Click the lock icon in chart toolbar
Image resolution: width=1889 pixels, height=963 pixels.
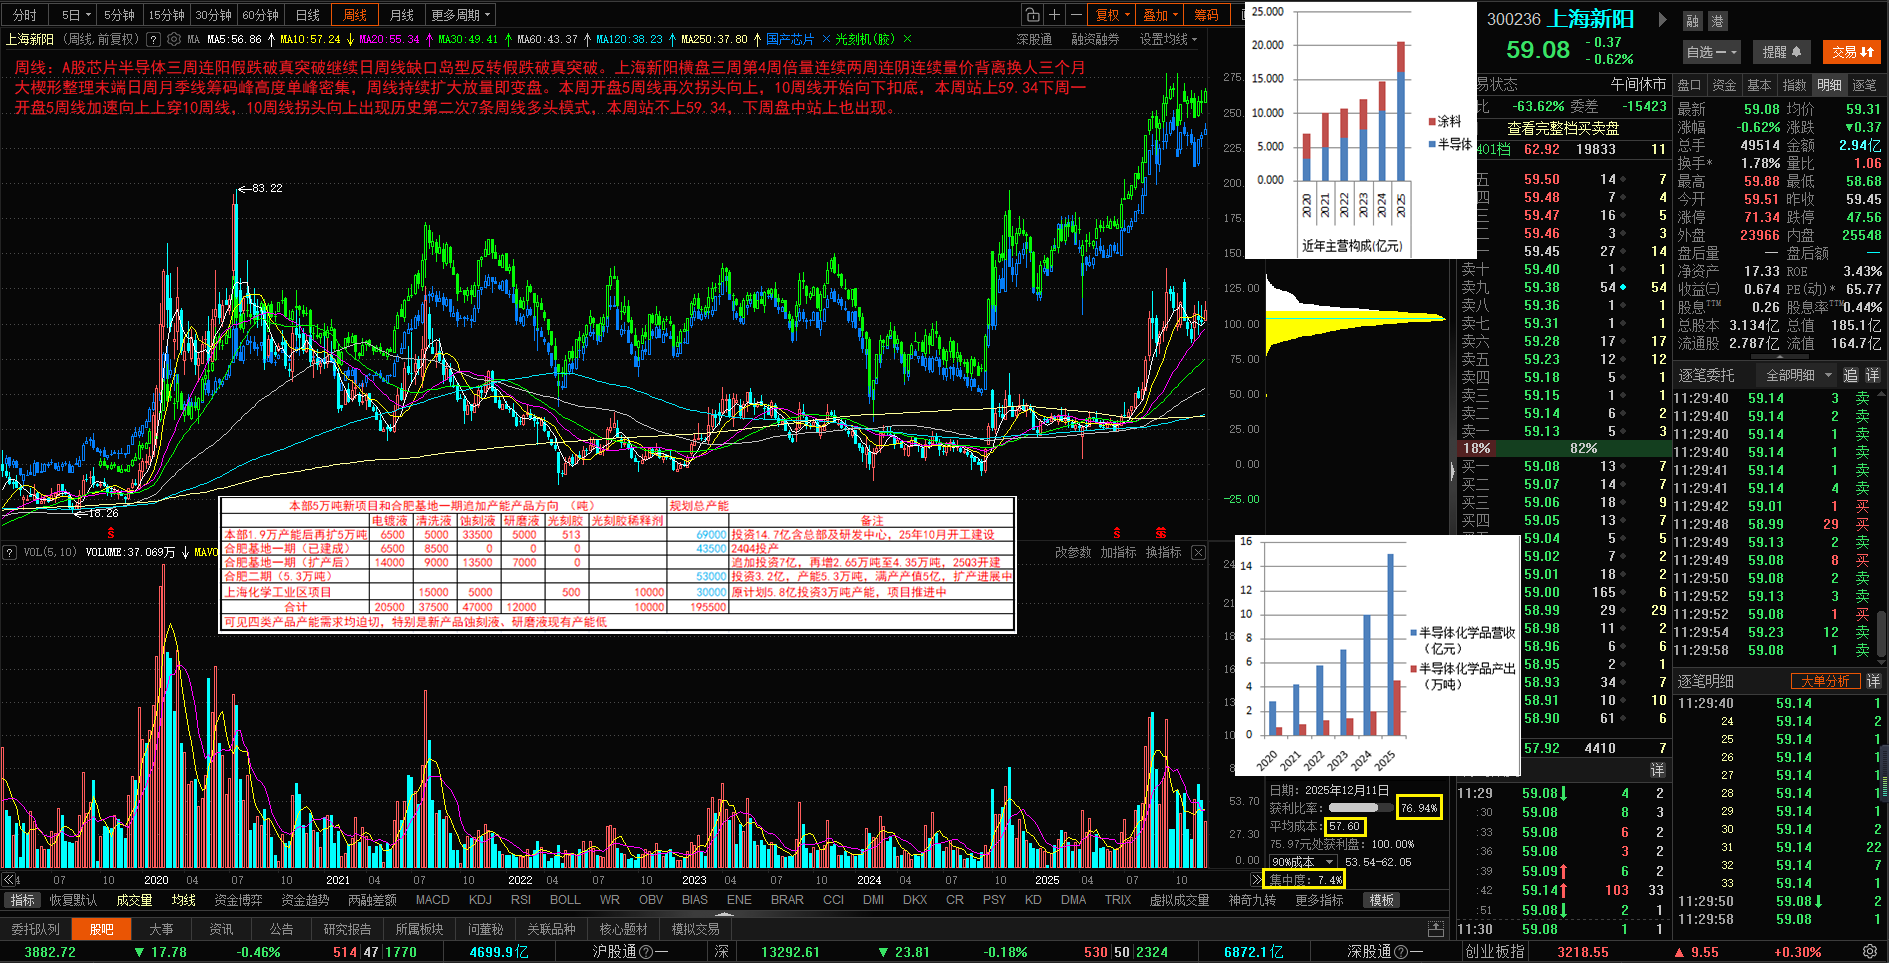(1033, 15)
